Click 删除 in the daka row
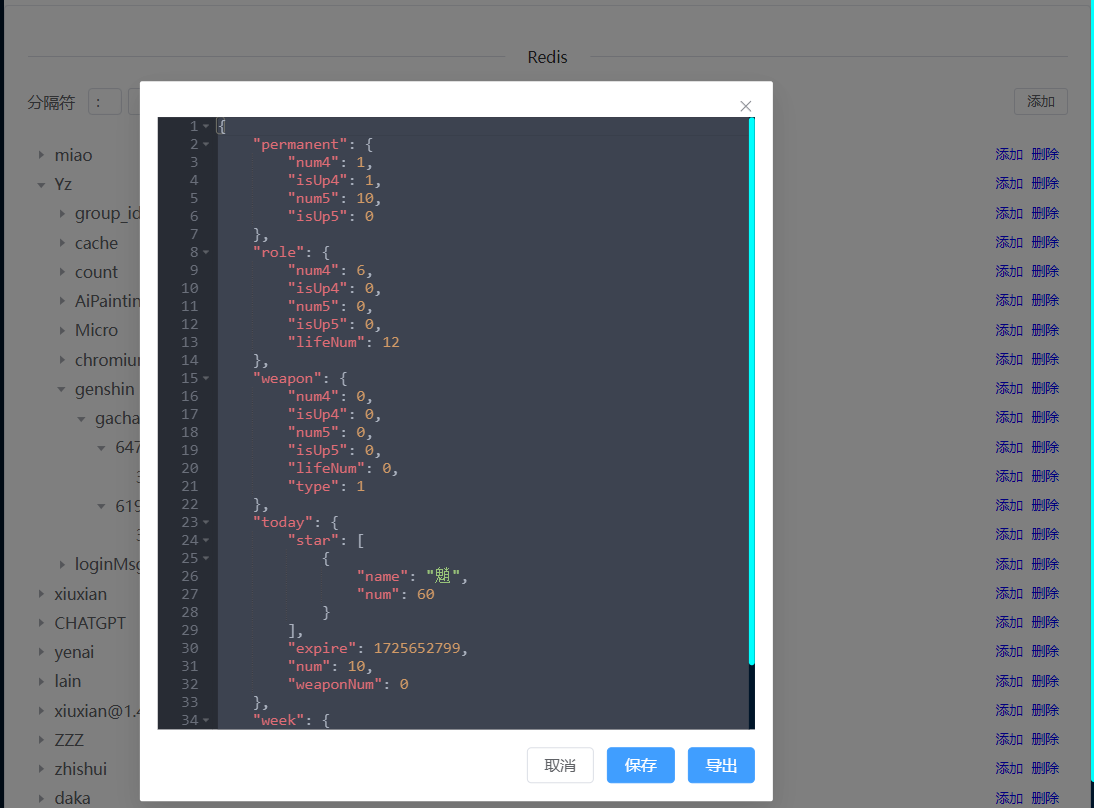Viewport: 1094px width, 808px height. [x=1045, y=798]
